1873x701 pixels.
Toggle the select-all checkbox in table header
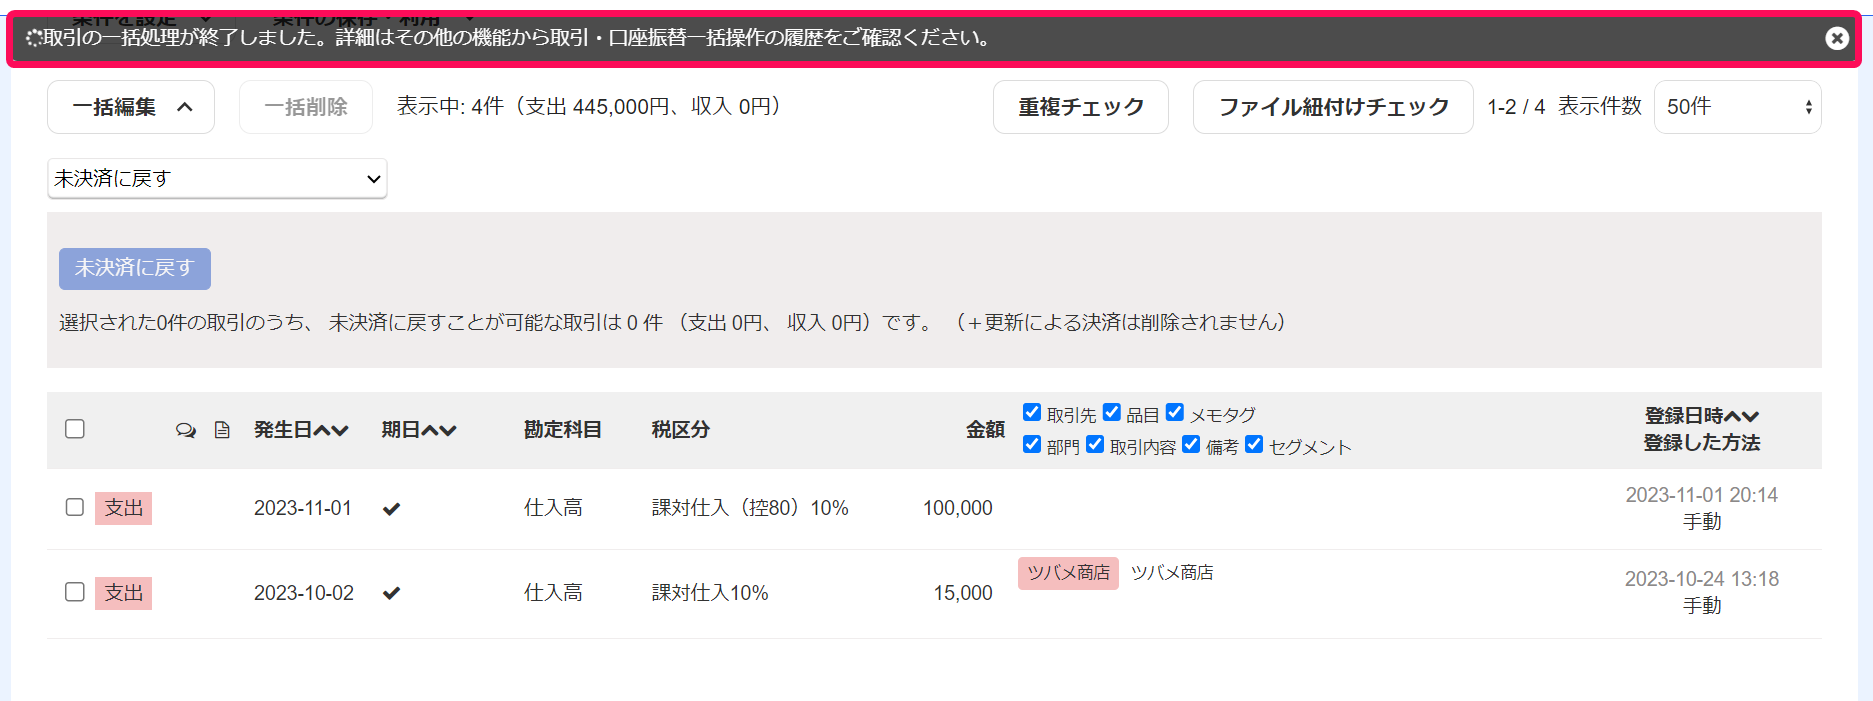pyautogui.click(x=75, y=429)
